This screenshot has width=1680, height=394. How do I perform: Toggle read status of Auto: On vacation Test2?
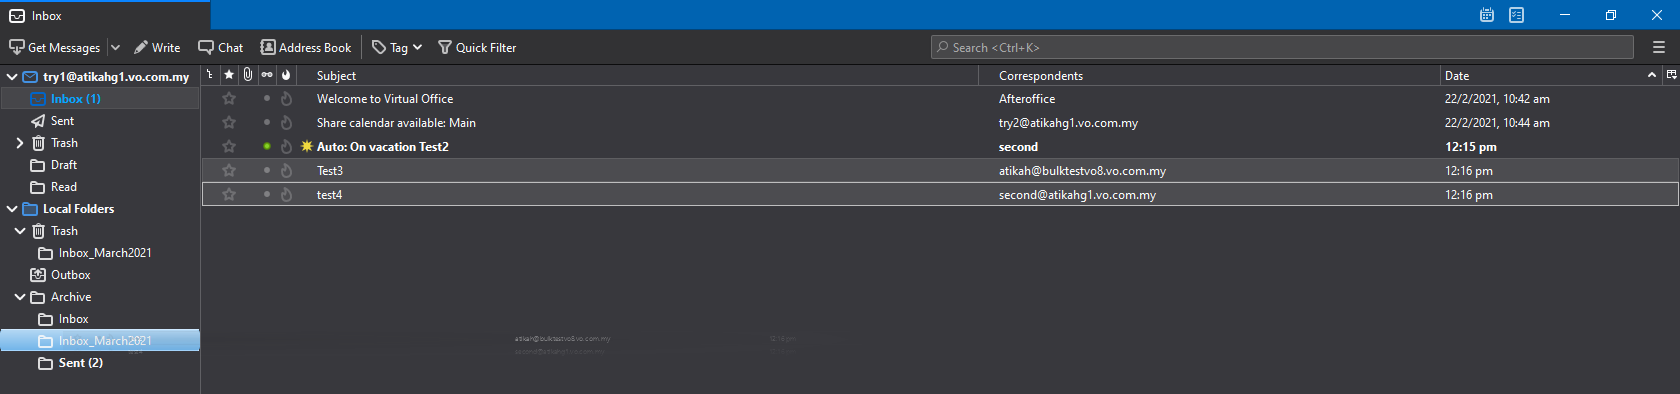[x=267, y=146]
